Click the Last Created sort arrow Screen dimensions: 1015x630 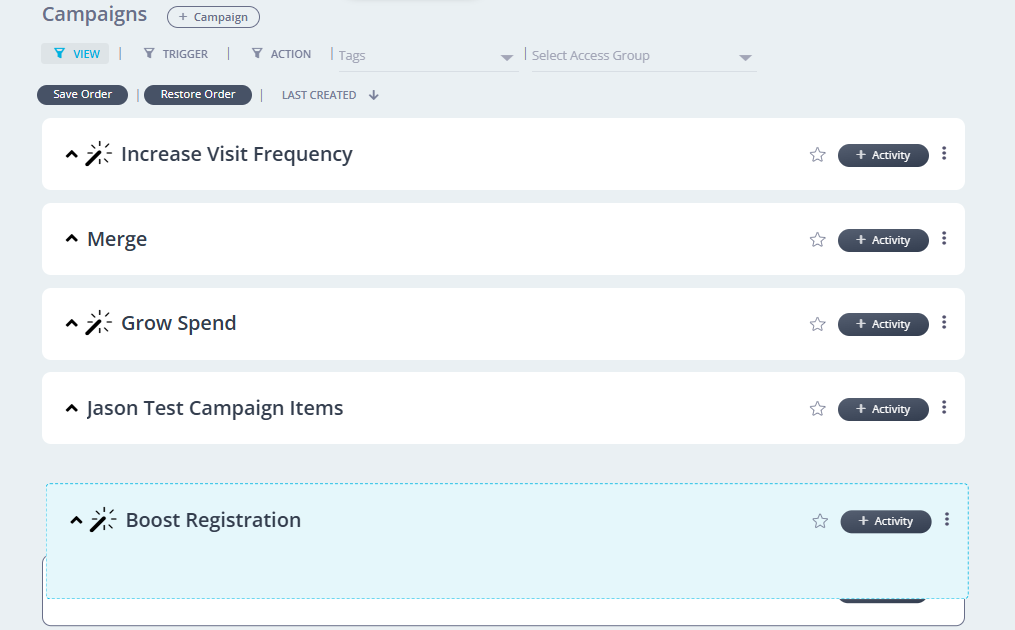(374, 95)
